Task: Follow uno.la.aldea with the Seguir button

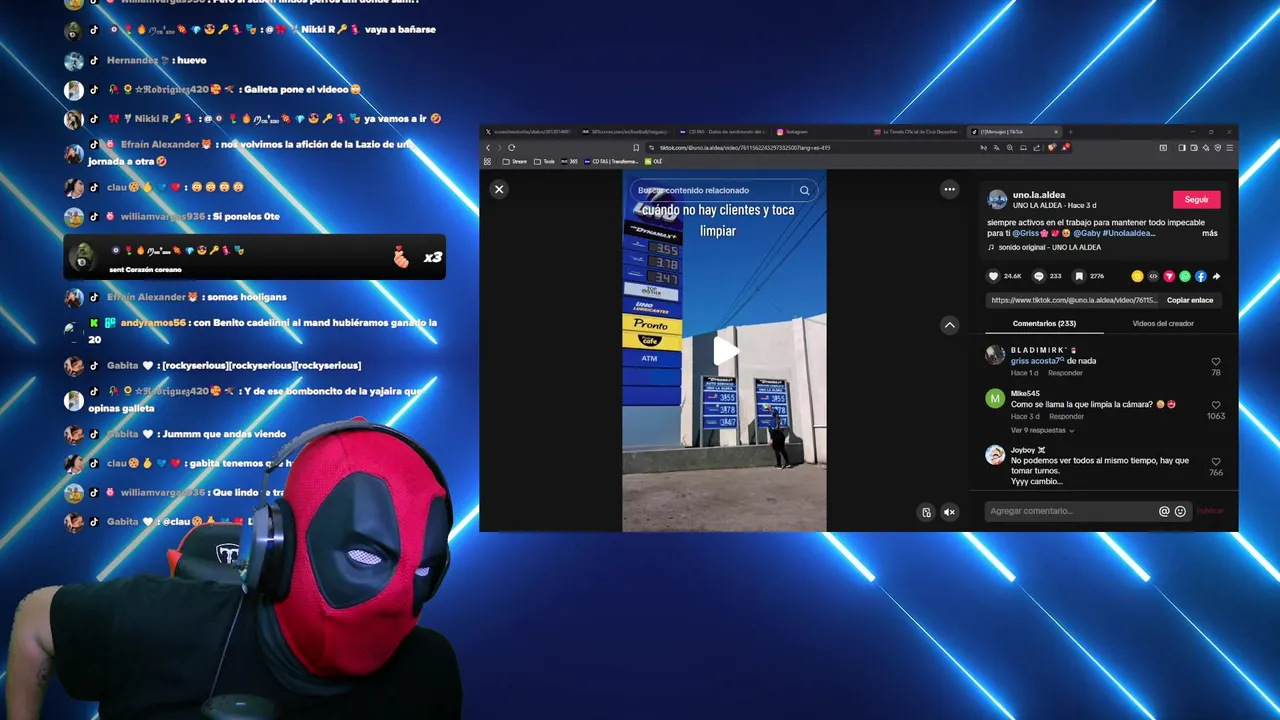Action: tap(1197, 199)
